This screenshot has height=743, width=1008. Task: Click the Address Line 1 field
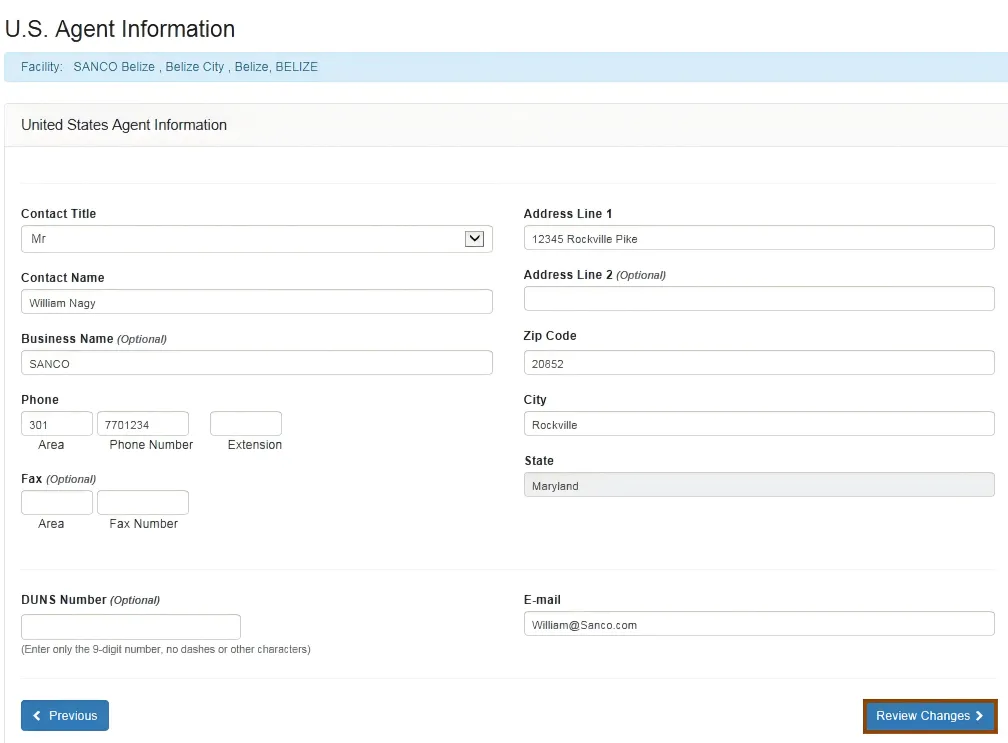click(x=758, y=238)
